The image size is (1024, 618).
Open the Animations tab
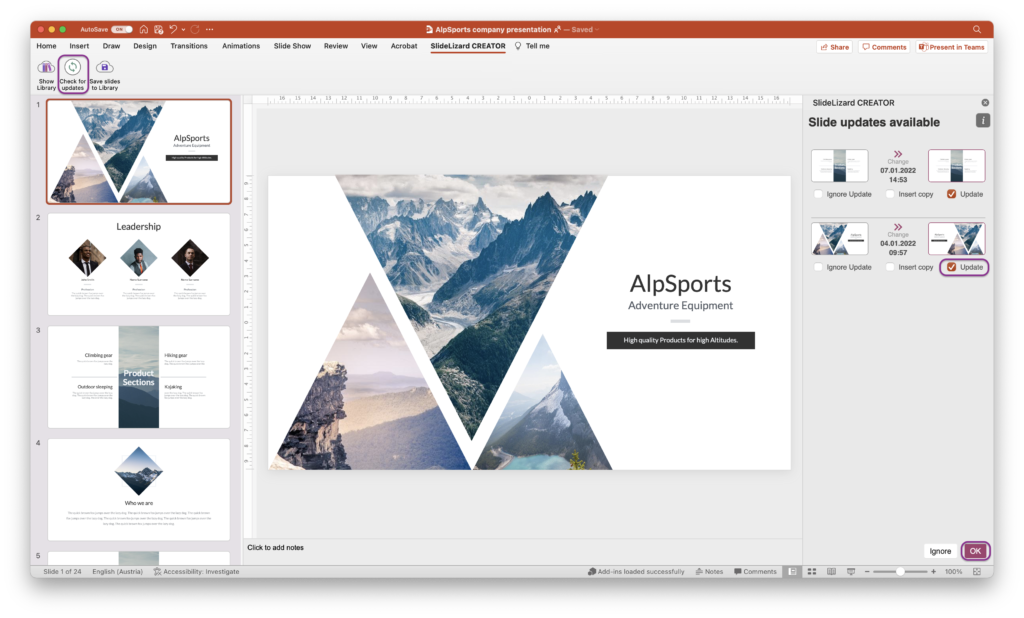click(x=241, y=46)
